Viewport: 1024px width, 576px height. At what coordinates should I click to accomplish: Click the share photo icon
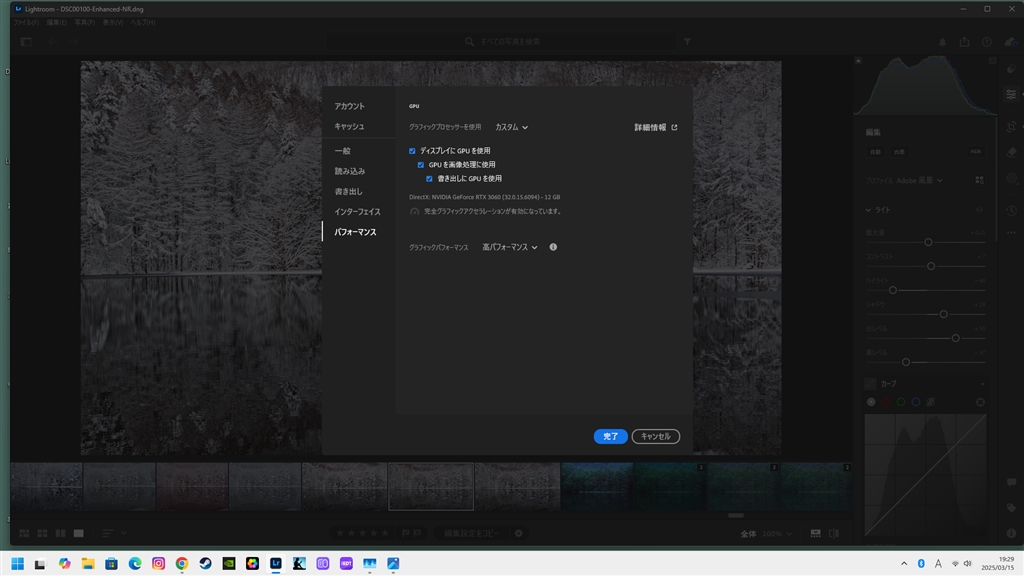click(965, 42)
